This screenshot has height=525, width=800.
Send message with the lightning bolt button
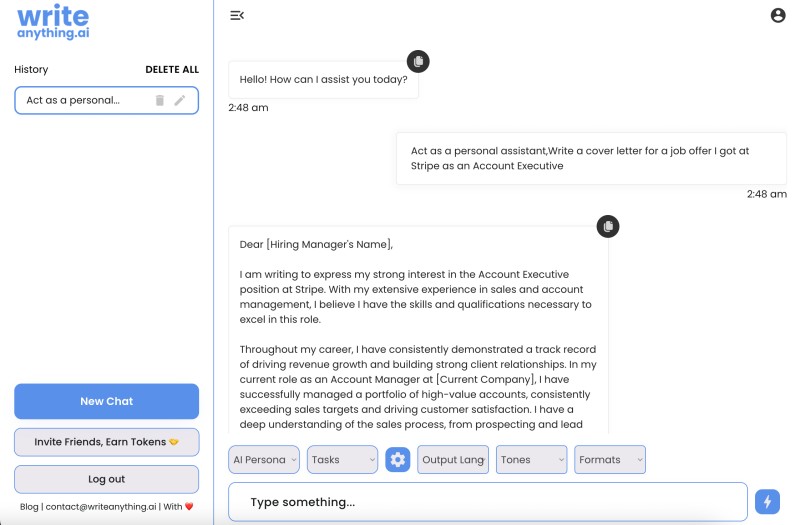pyautogui.click(x=767, y=502)
